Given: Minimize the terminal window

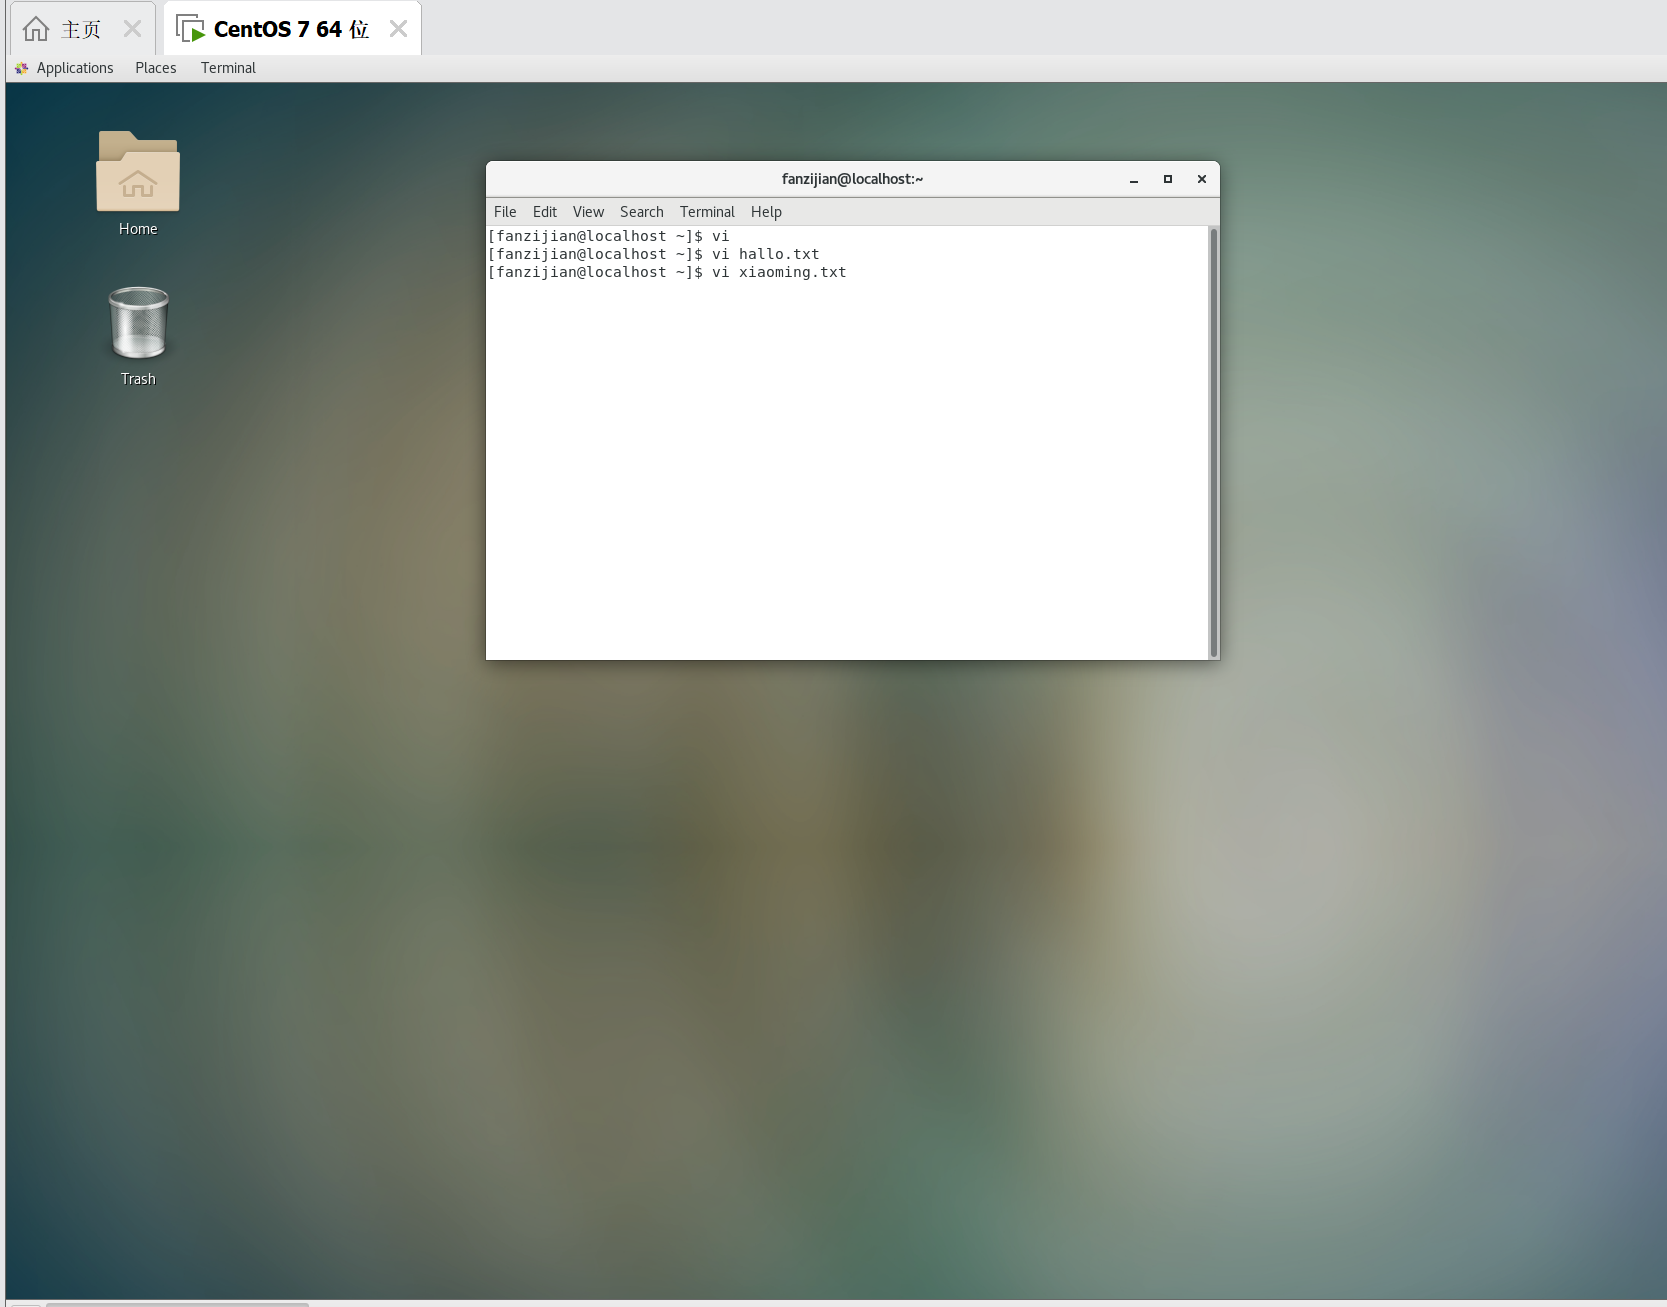Looking at the screenshot, I should pos(1134,180).
